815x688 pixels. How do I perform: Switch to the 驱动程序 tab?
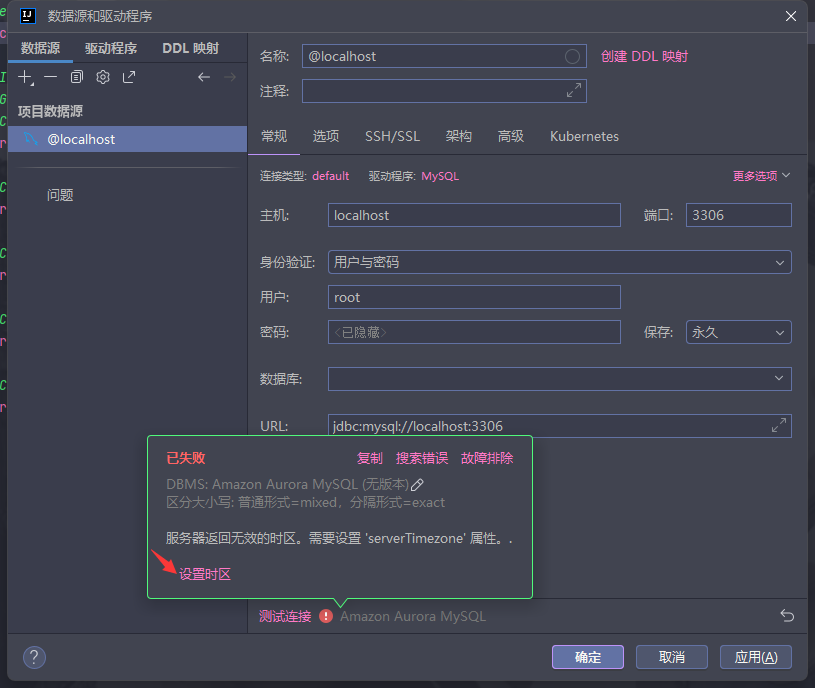point(111,47)
